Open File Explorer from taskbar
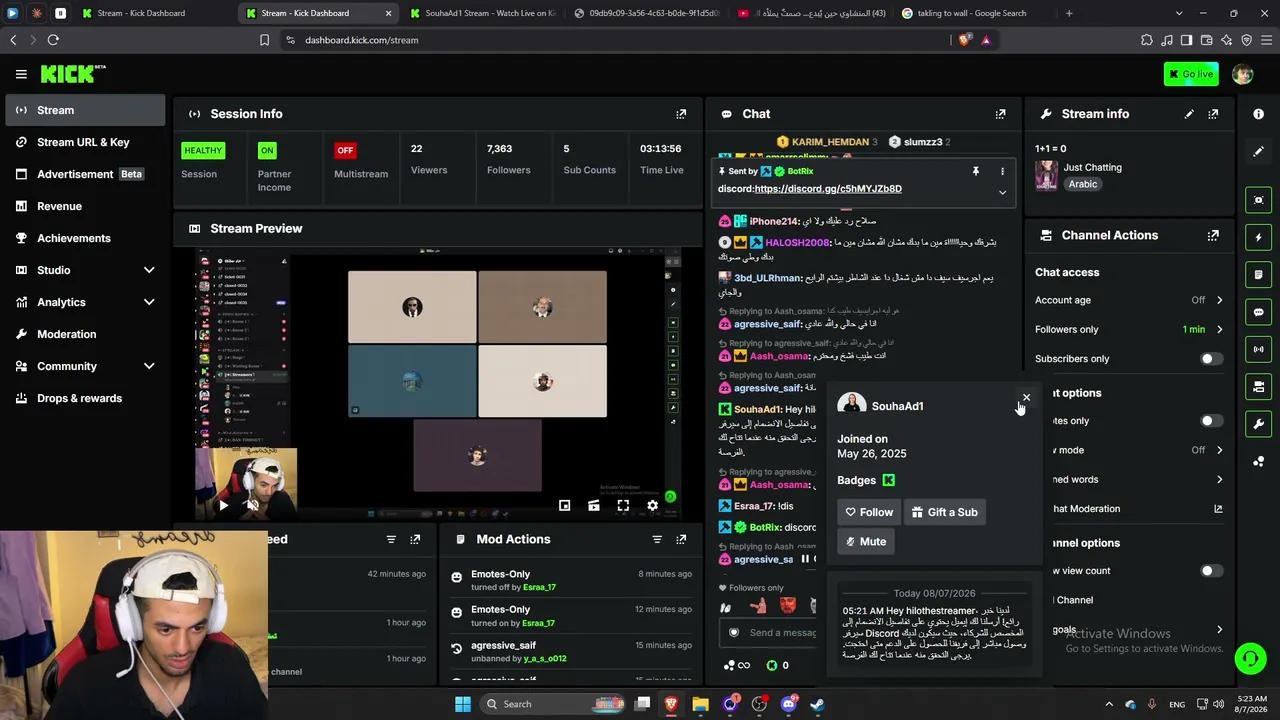1280x720 pixels. [700, 704]
